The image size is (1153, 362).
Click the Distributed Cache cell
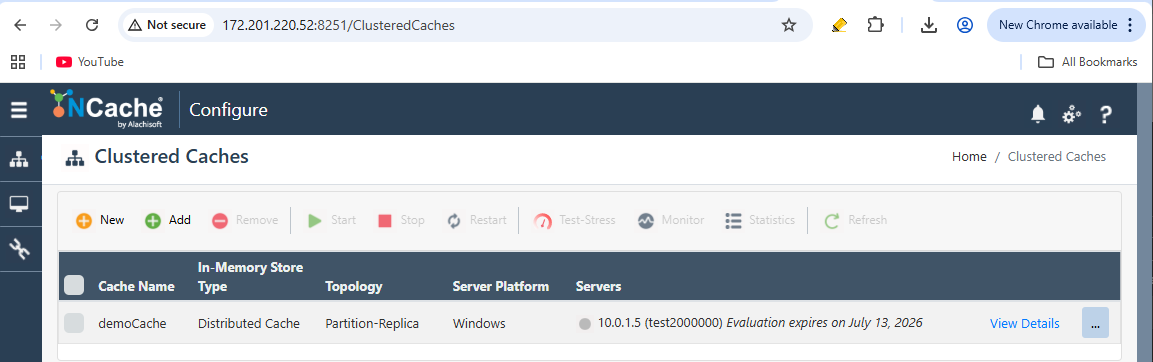tap(249, 323)
